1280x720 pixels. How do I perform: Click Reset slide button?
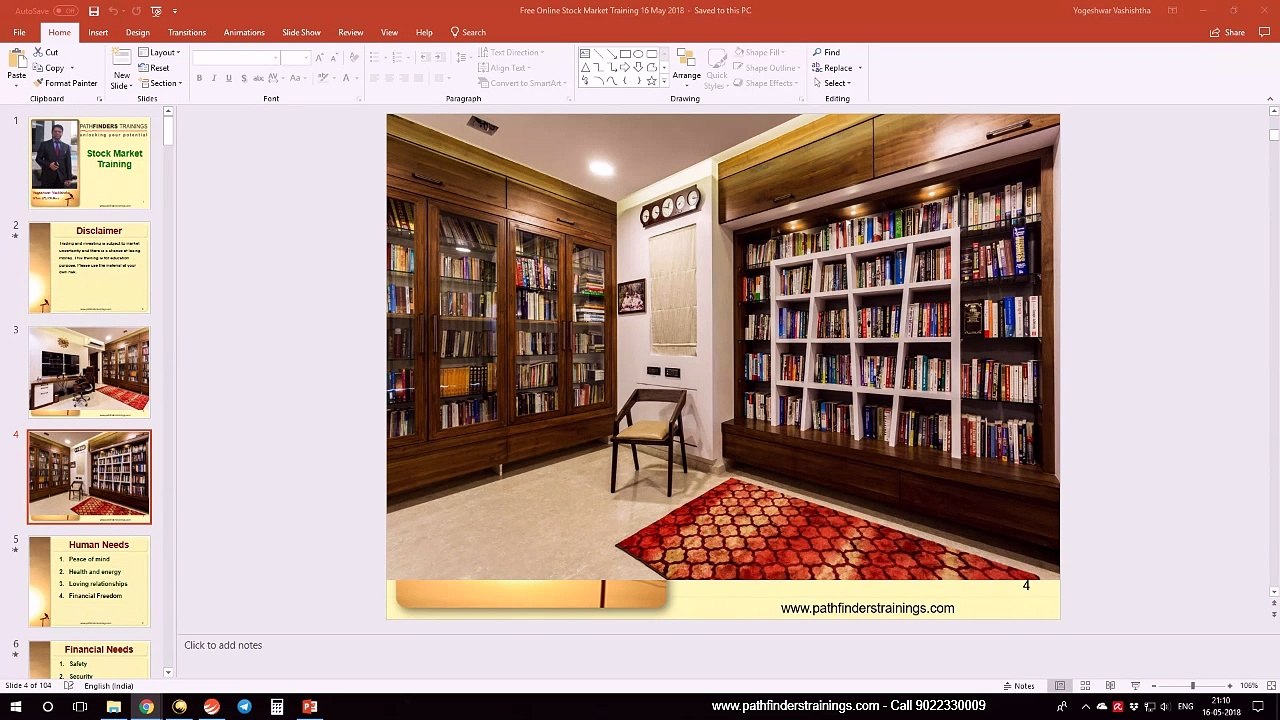154,68
